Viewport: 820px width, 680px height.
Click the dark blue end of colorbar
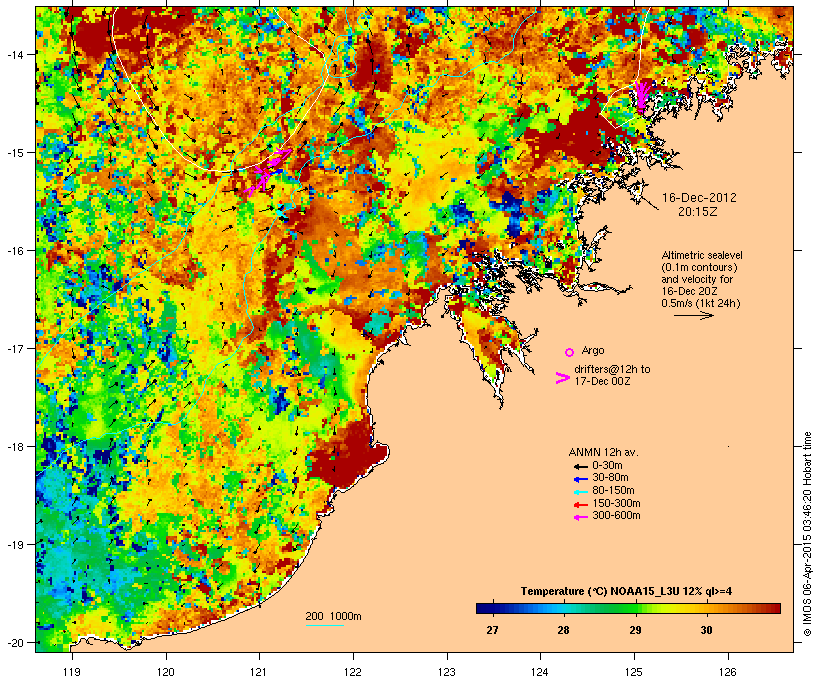click(x=485, y=608)
